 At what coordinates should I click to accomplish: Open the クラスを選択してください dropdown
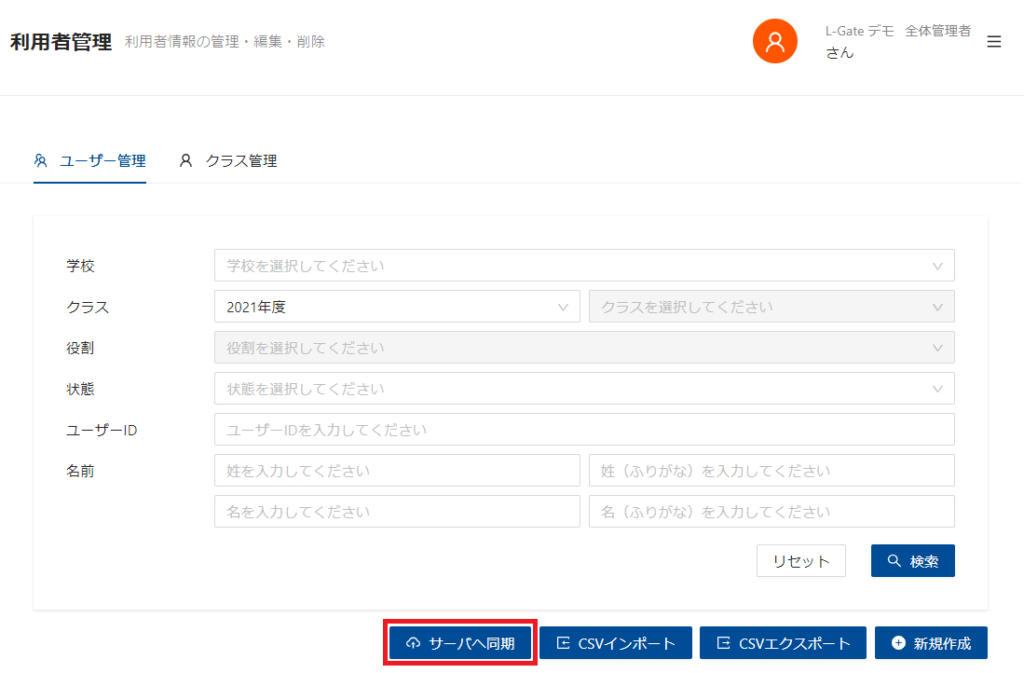pos(771,307)
